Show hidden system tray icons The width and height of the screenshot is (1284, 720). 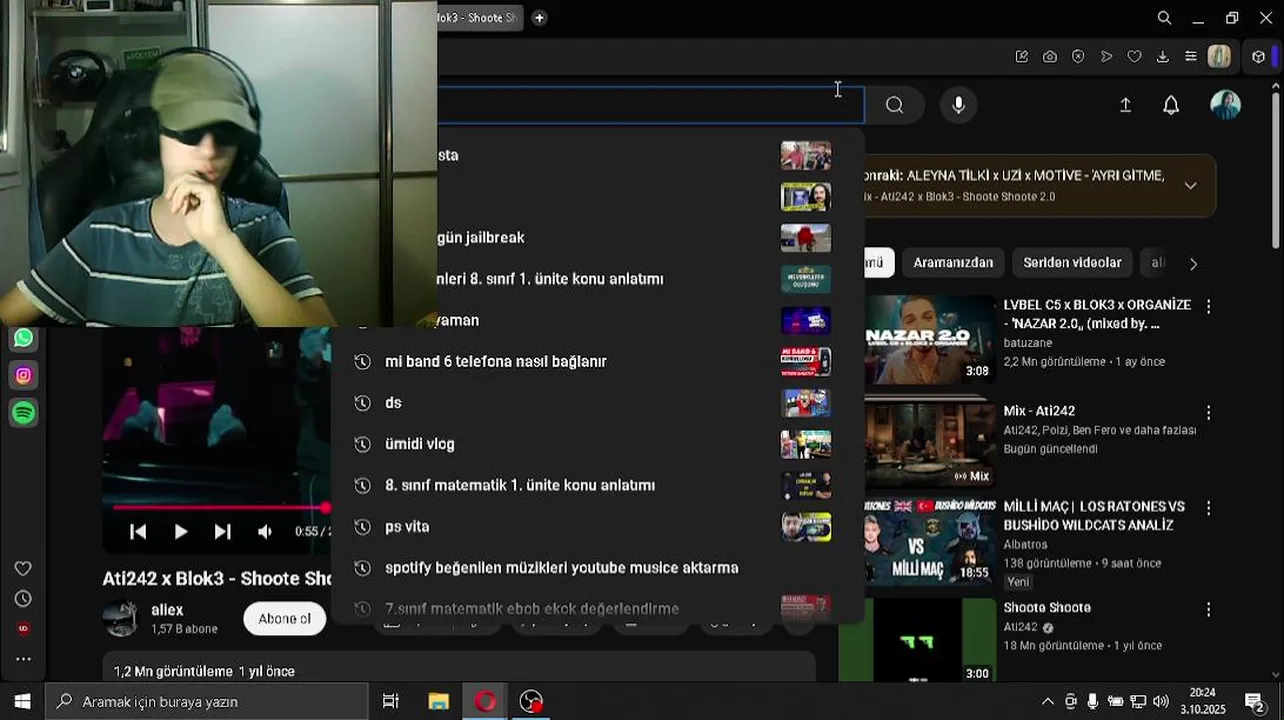point(1047,702)
